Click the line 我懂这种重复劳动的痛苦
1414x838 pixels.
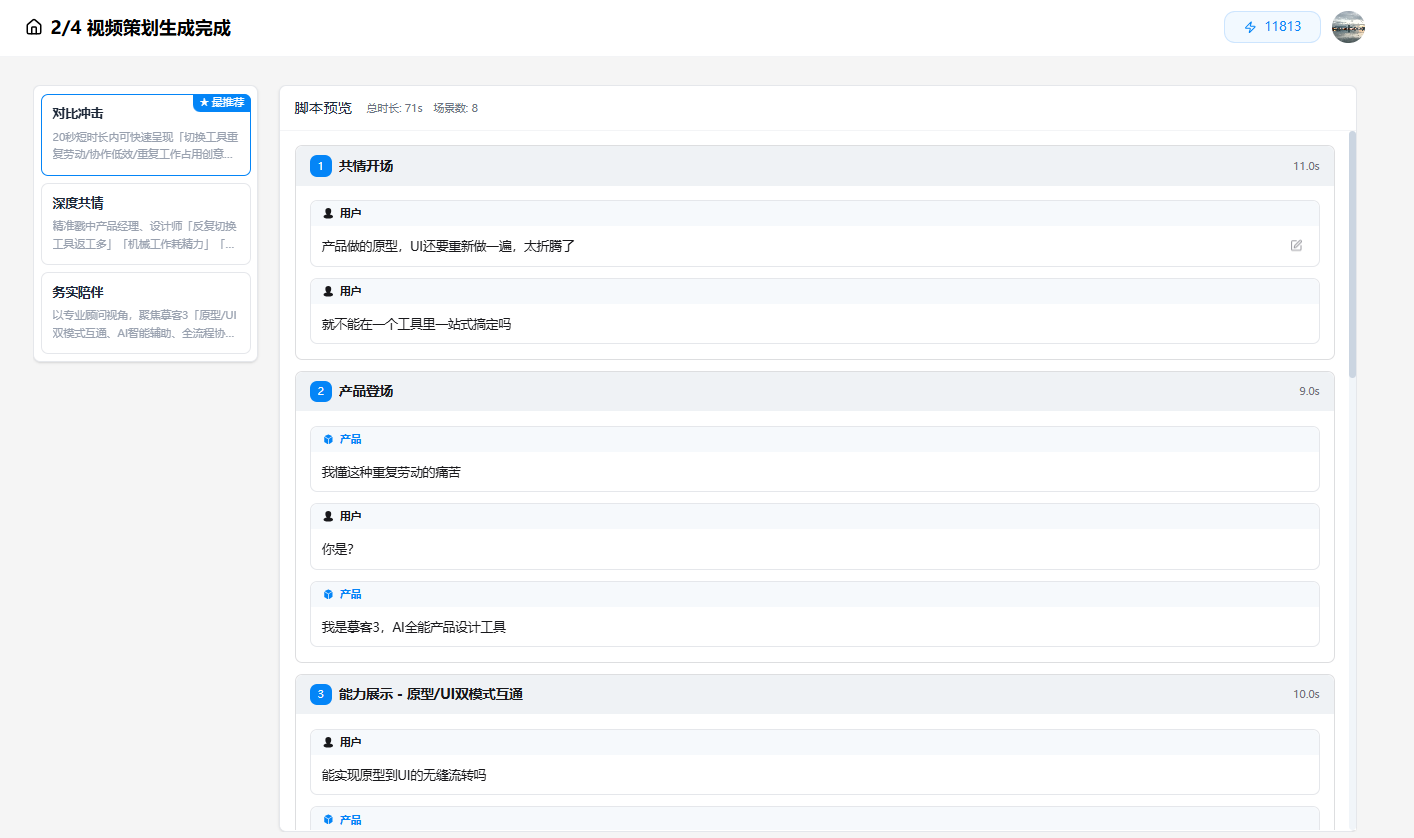[x=391, y=472]
